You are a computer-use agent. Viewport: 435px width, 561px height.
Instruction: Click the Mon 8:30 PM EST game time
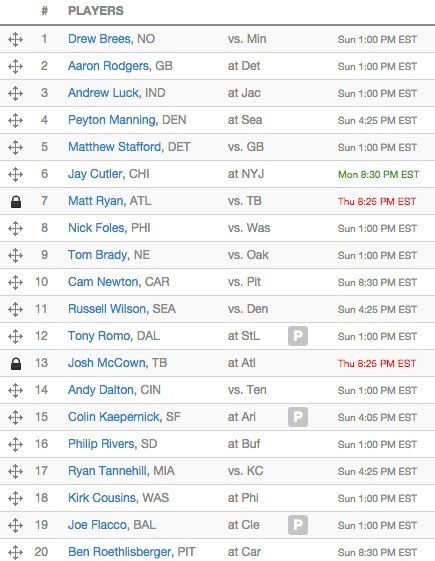click(378, 175)
